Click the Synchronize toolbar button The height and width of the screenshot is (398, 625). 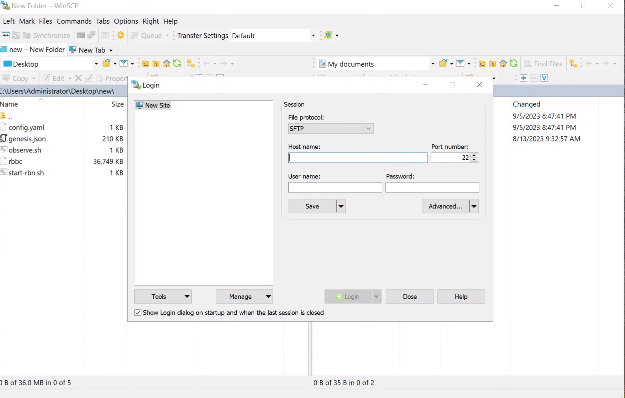47,35
